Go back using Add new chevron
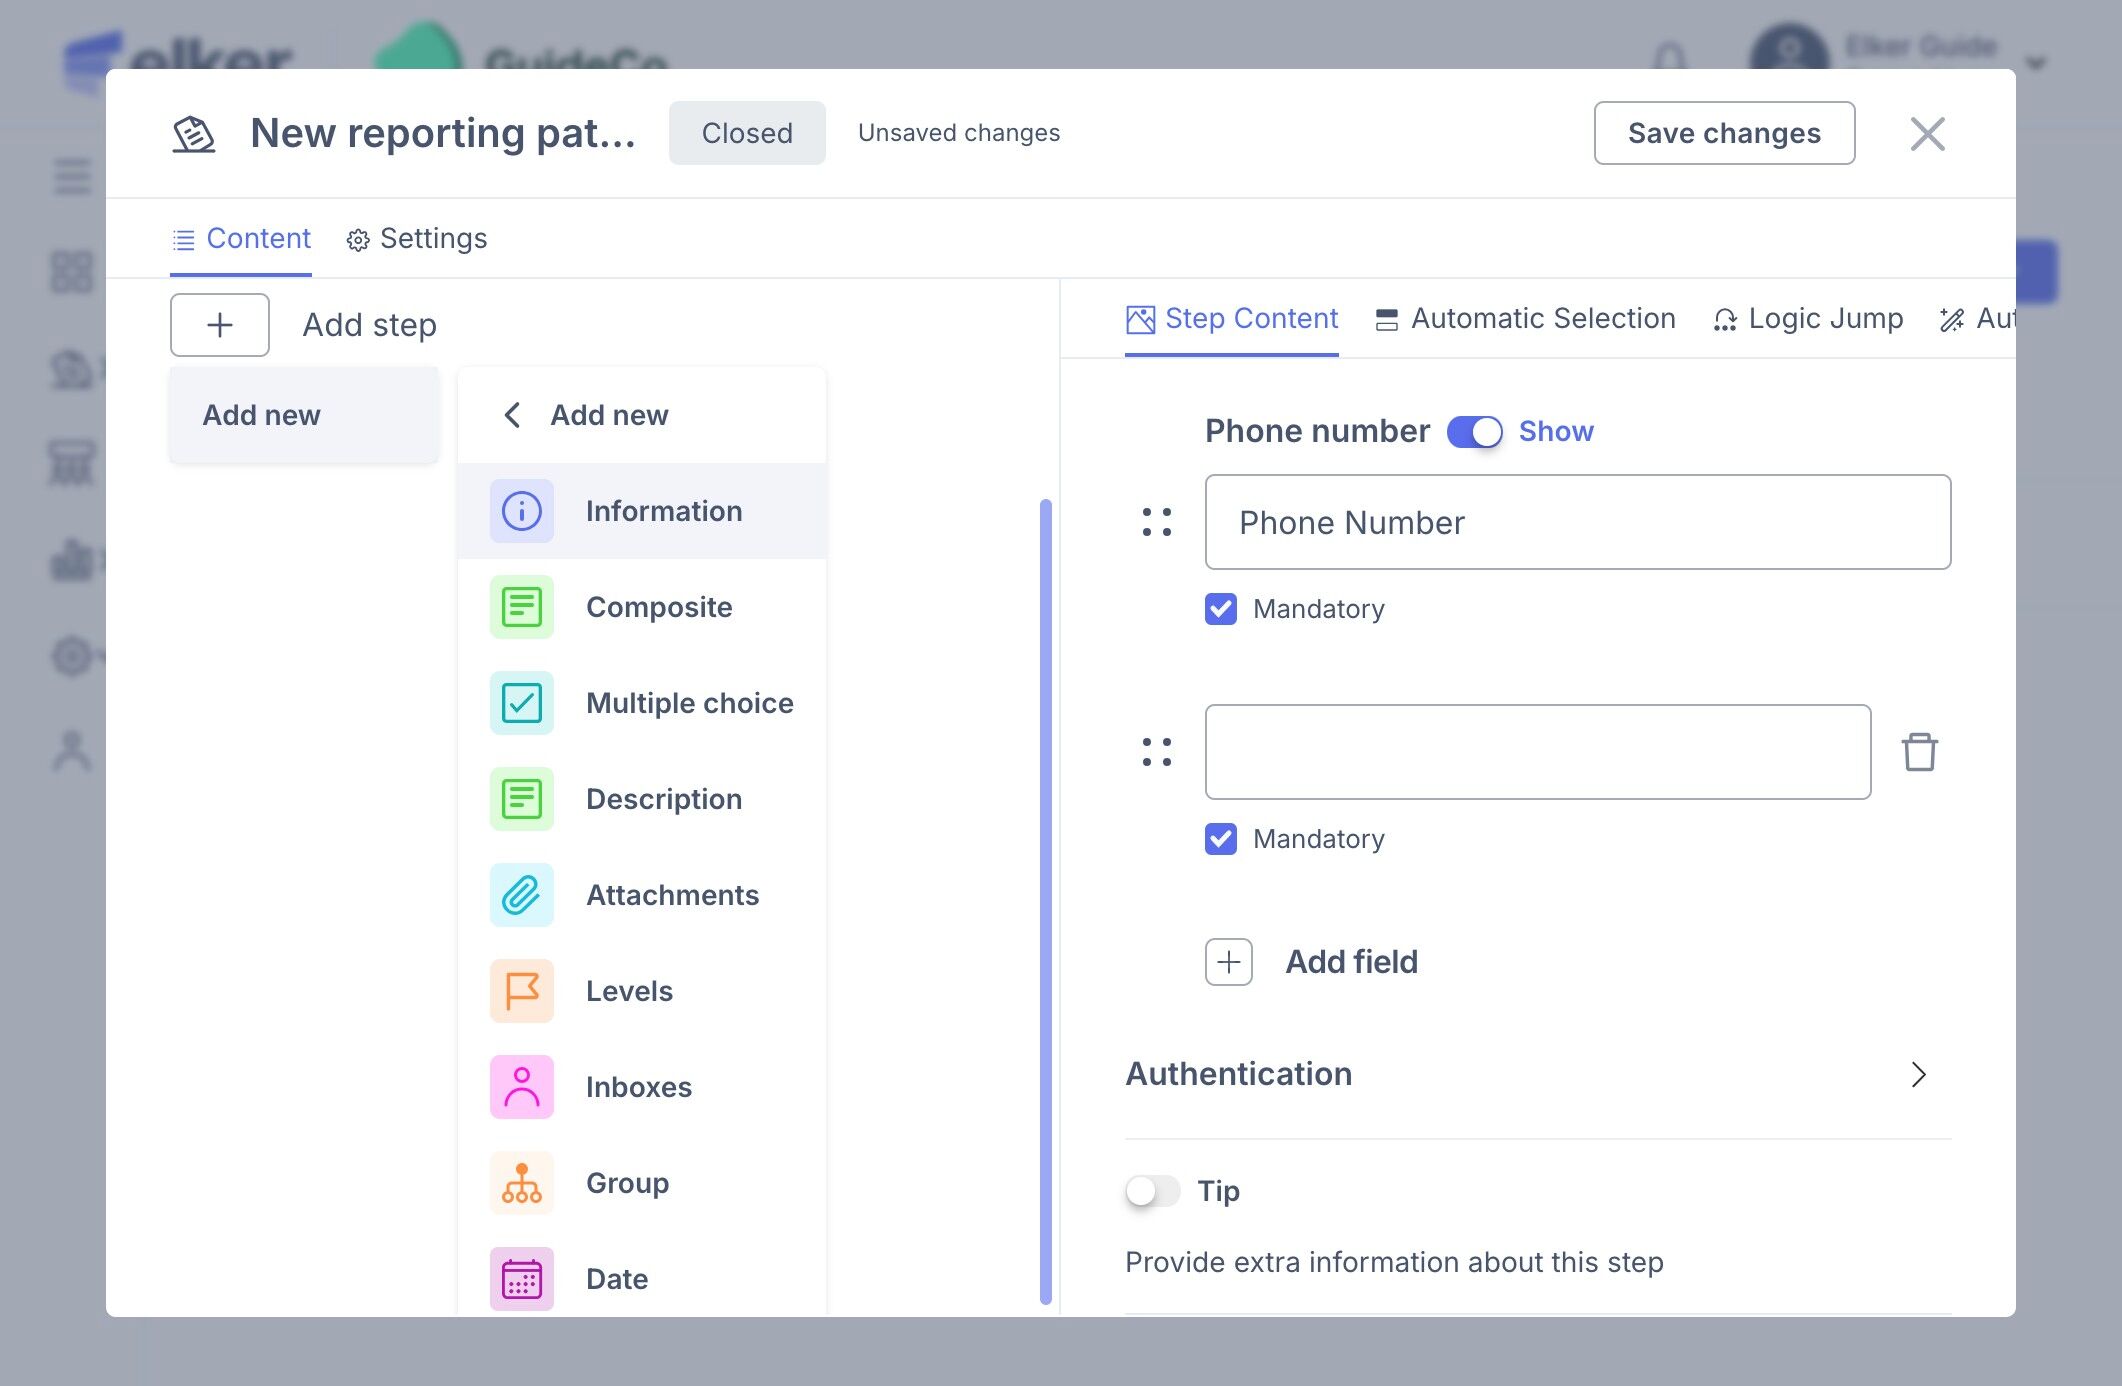Viewport: 2122px width, 1386px height. [x=512, y=415]
